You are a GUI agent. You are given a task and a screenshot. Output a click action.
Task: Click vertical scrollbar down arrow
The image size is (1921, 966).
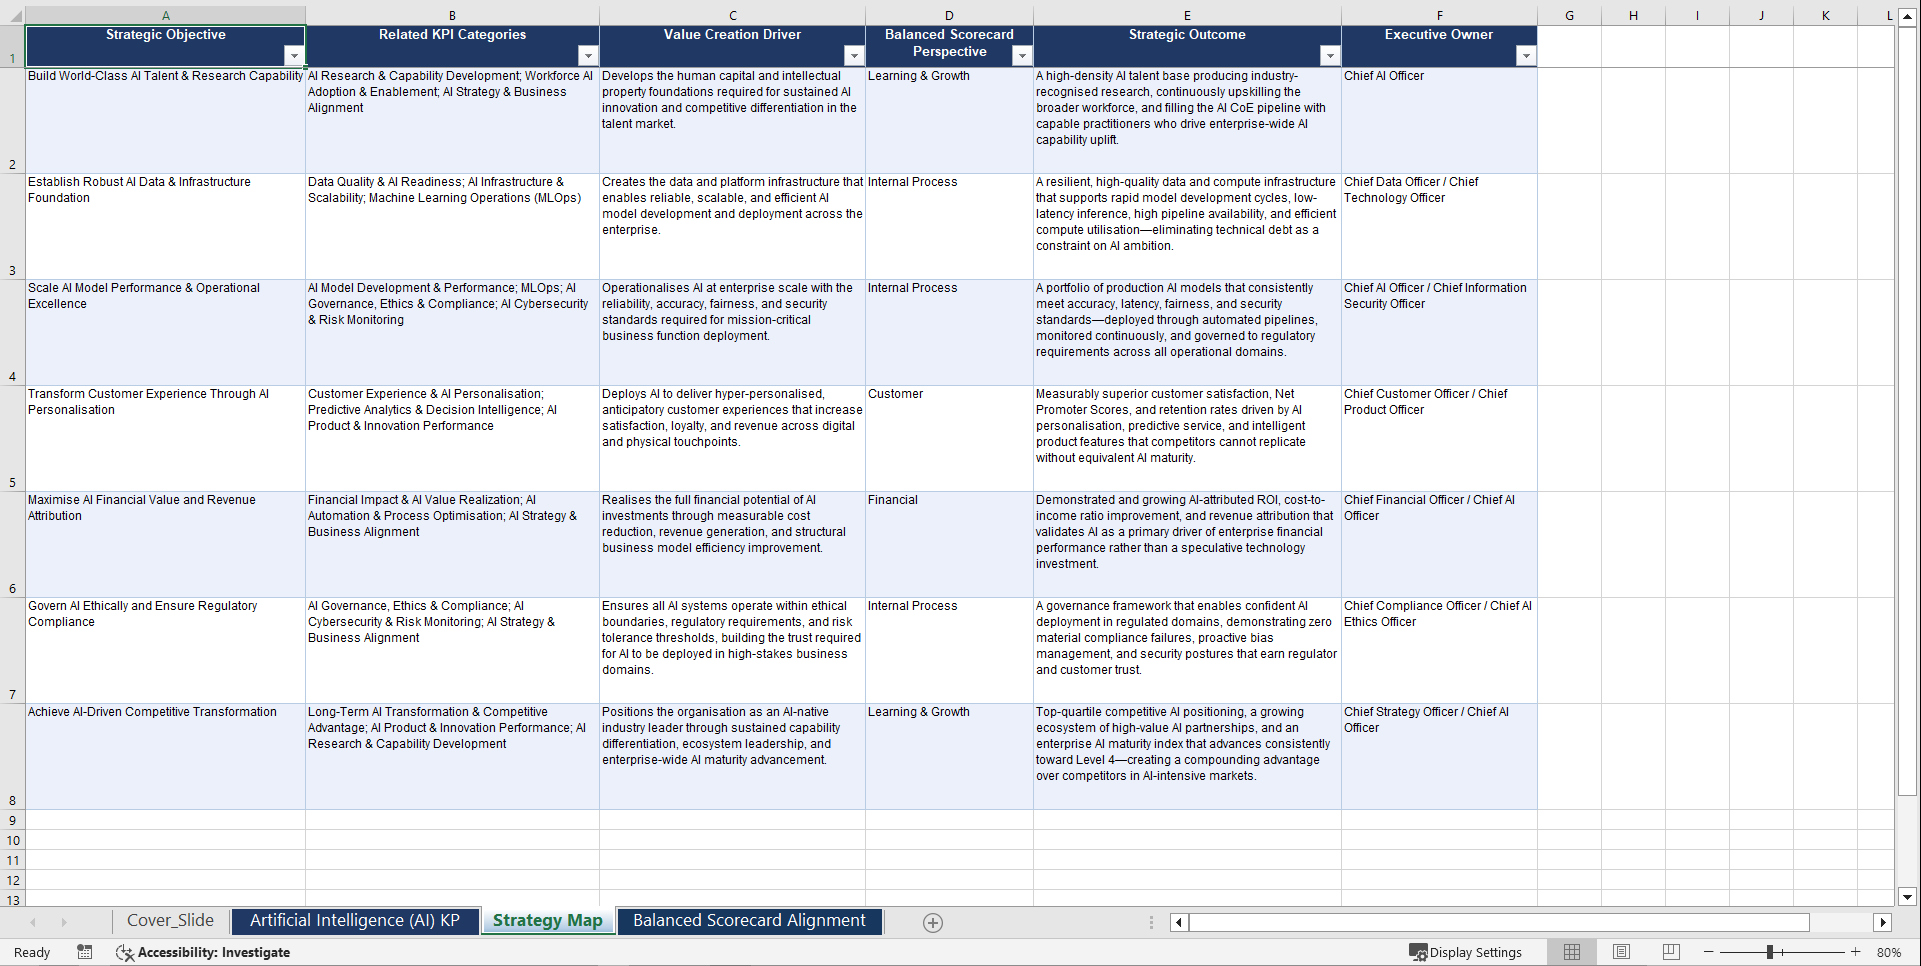[1907, 897]
